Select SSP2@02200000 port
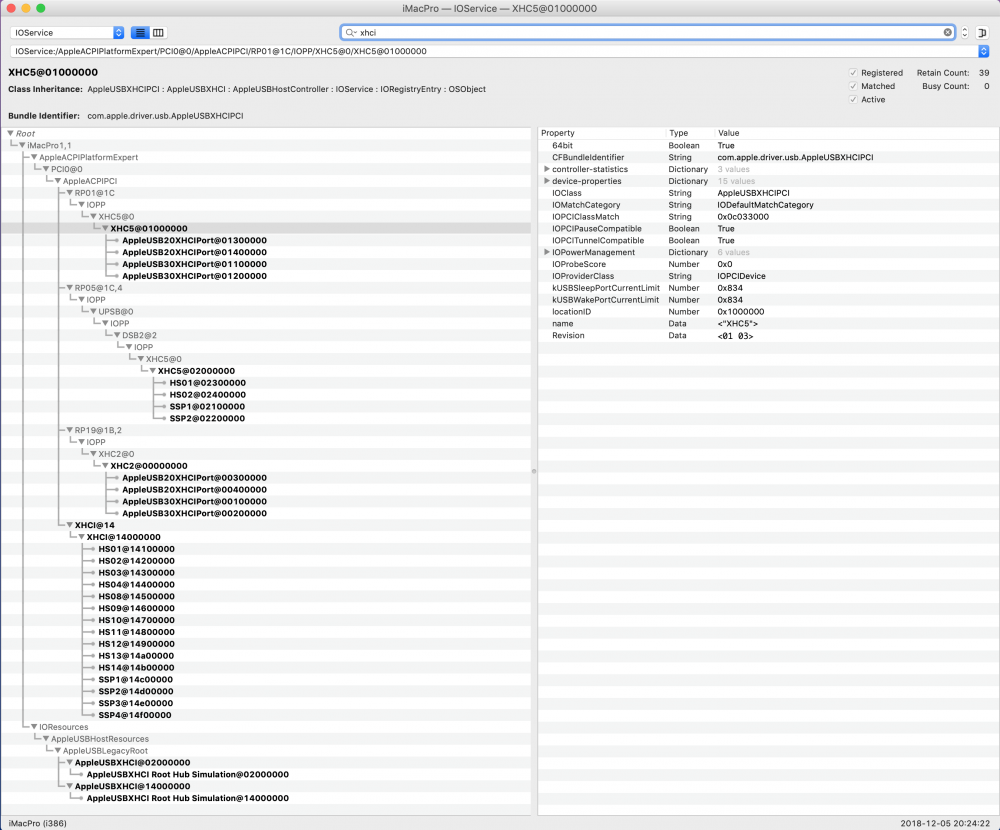 point(207,419)
